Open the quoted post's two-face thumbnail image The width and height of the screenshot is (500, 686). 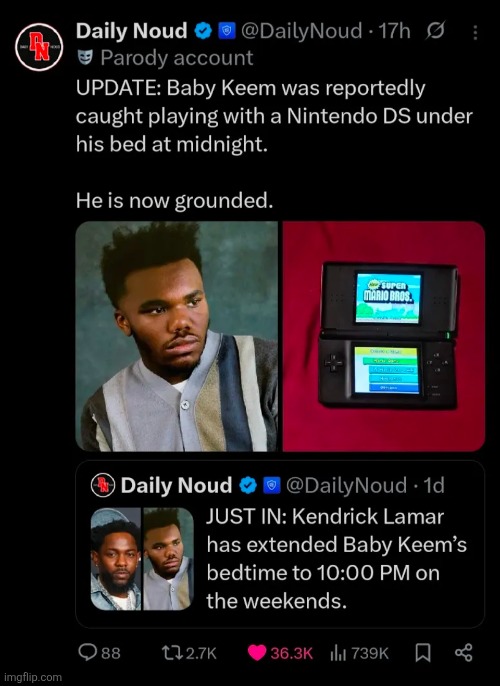click(142, 559)
